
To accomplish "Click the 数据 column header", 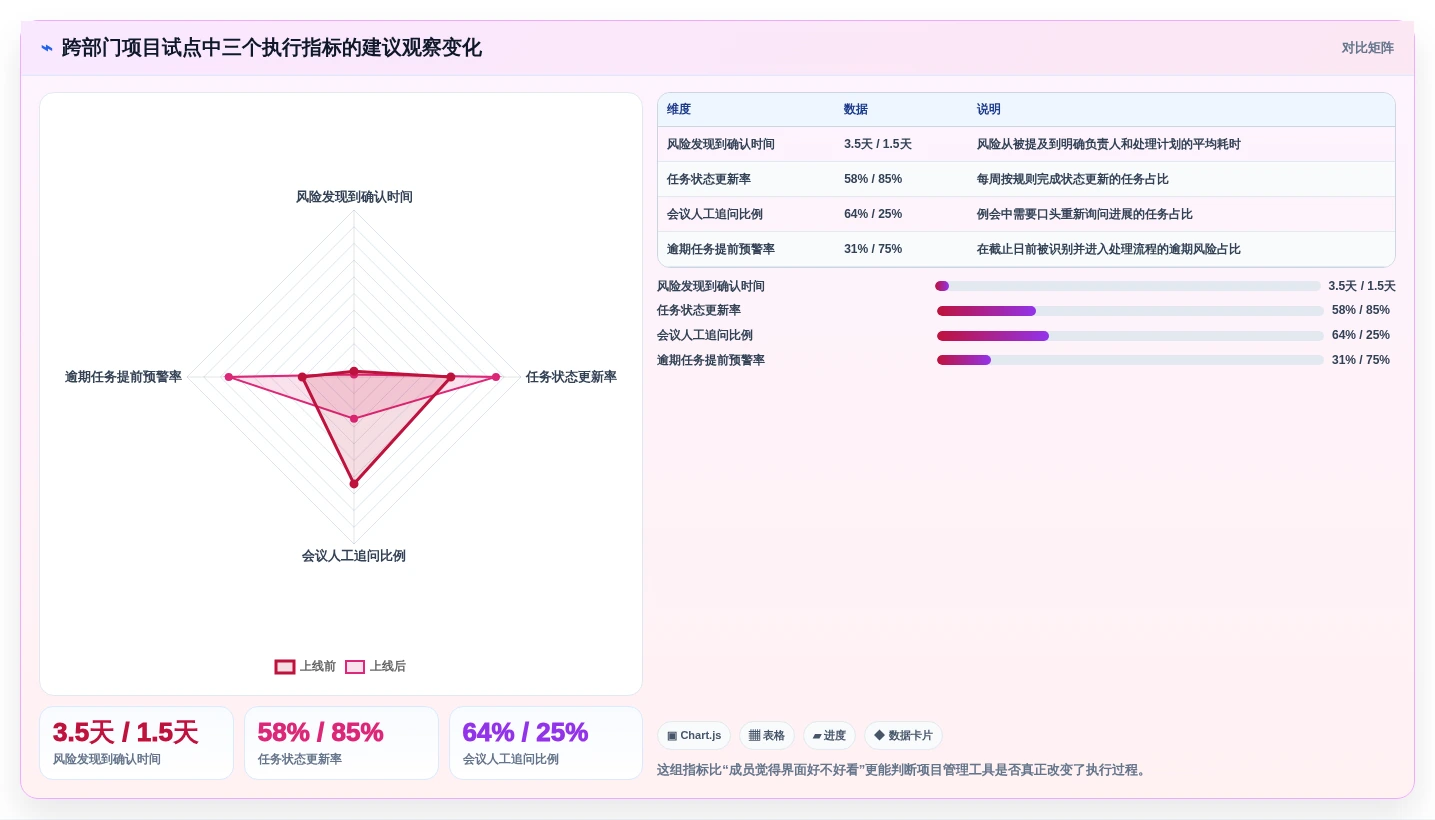I will 856,110.
